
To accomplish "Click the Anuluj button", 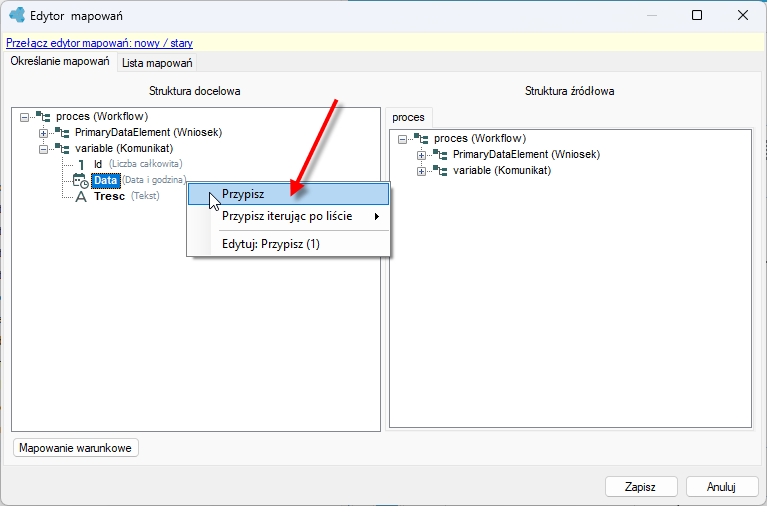I will pyautogui.click(x=722, y=486).
